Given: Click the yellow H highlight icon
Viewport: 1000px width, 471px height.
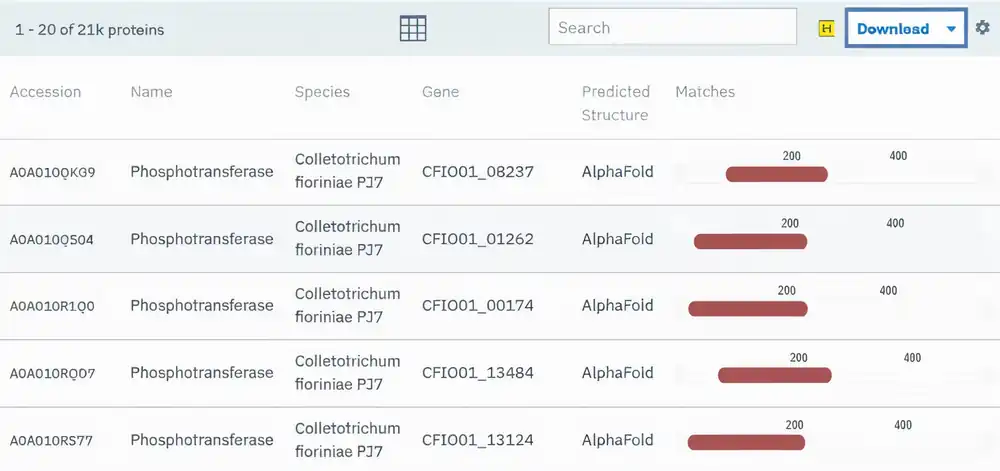Looking at the screenshot, I should [x=826, y=29].
